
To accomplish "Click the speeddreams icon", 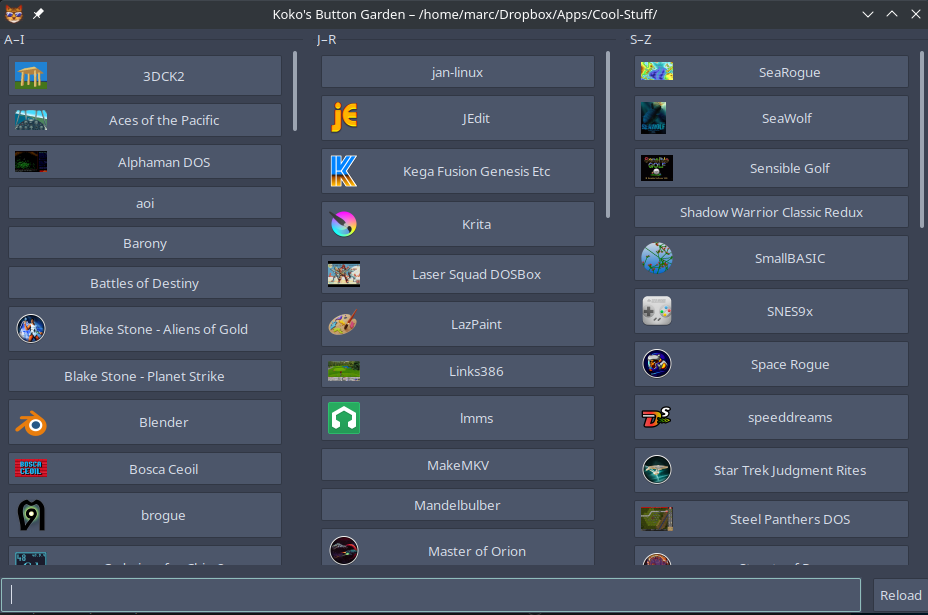I will [657, 417].
